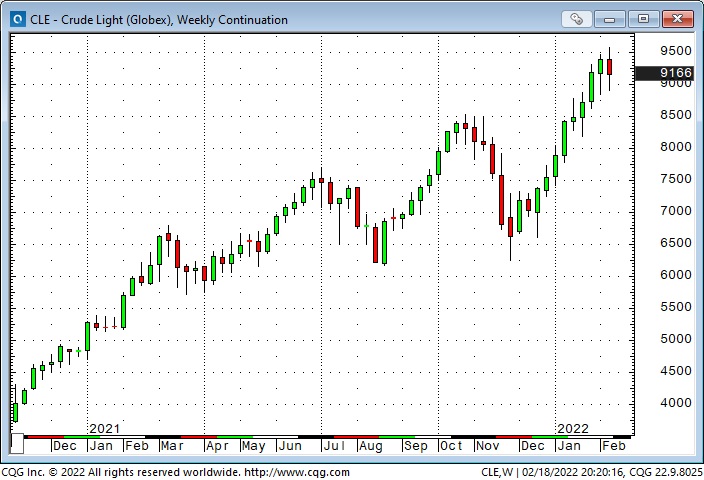Click the Apr month label
This screenshot has width=704, height=480.
click(217, 446)
